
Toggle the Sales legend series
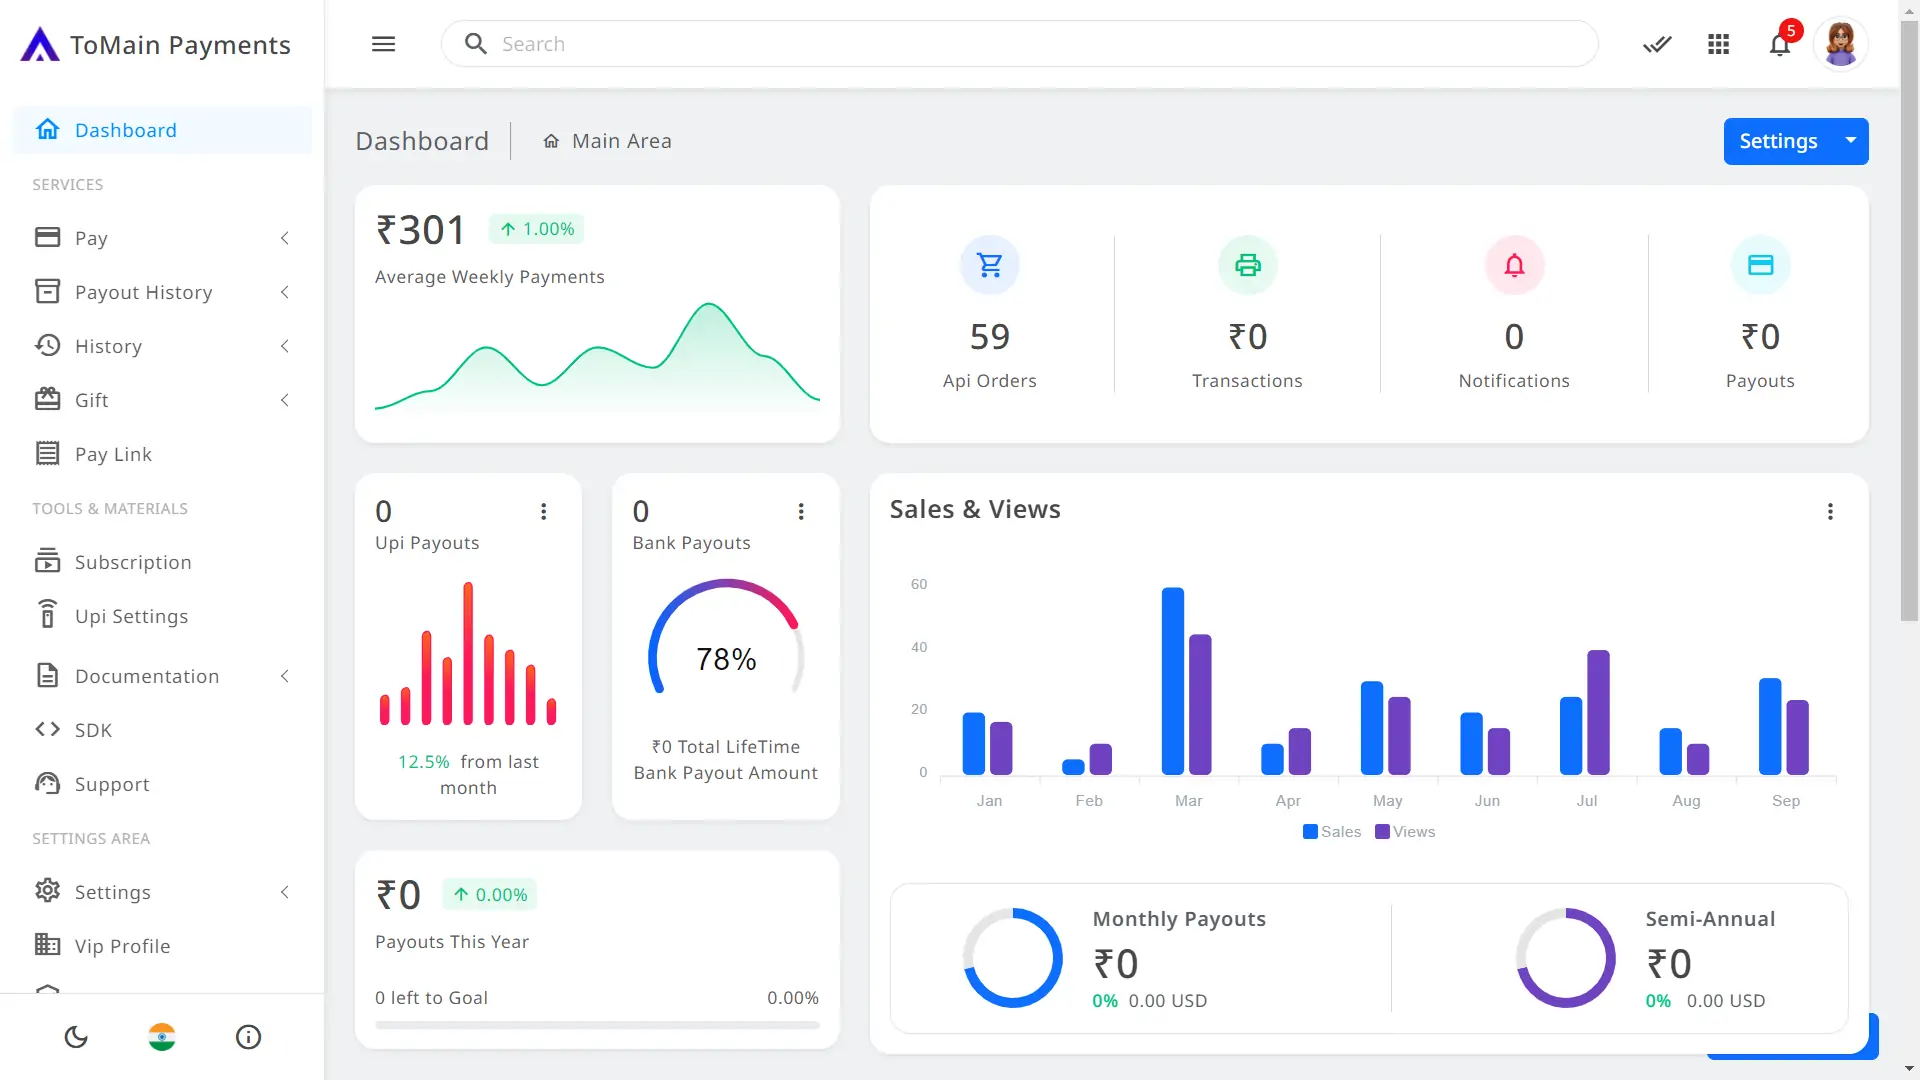pyautogui.click(x=1332, y=832)
